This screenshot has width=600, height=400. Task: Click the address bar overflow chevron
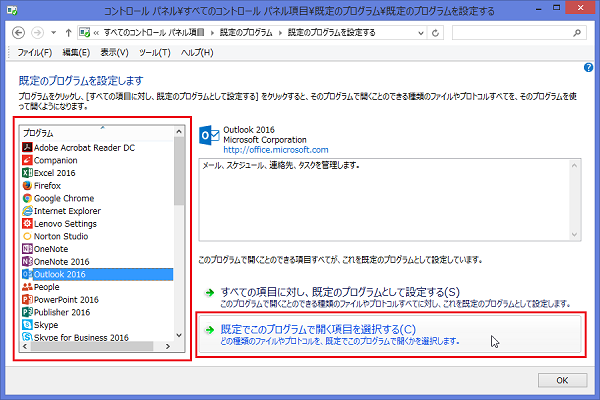[96, 33]
